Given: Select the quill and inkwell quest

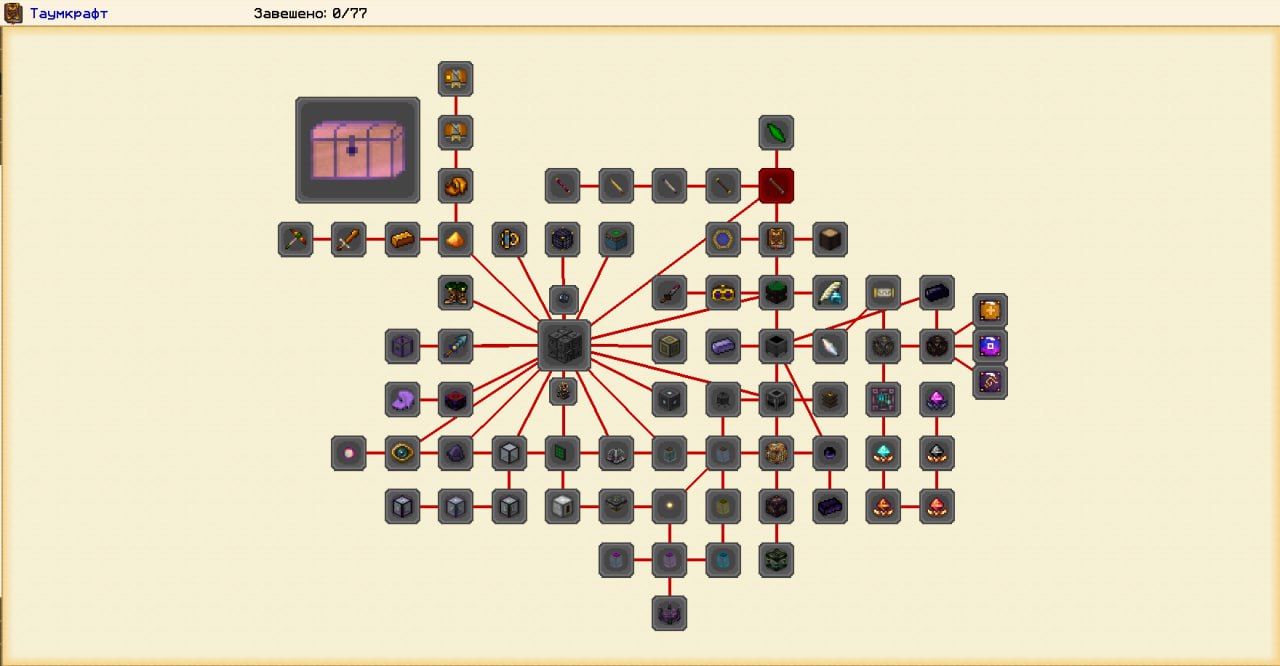Looking at the screenshot, I should tap(830, 293).
